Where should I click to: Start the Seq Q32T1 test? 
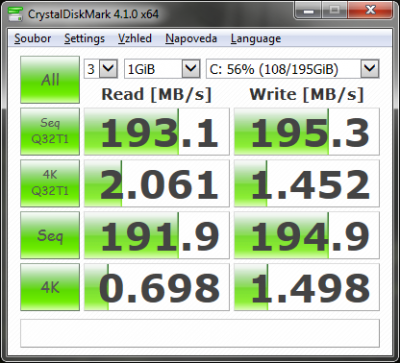pyautogui.click(x=50, y=131)
